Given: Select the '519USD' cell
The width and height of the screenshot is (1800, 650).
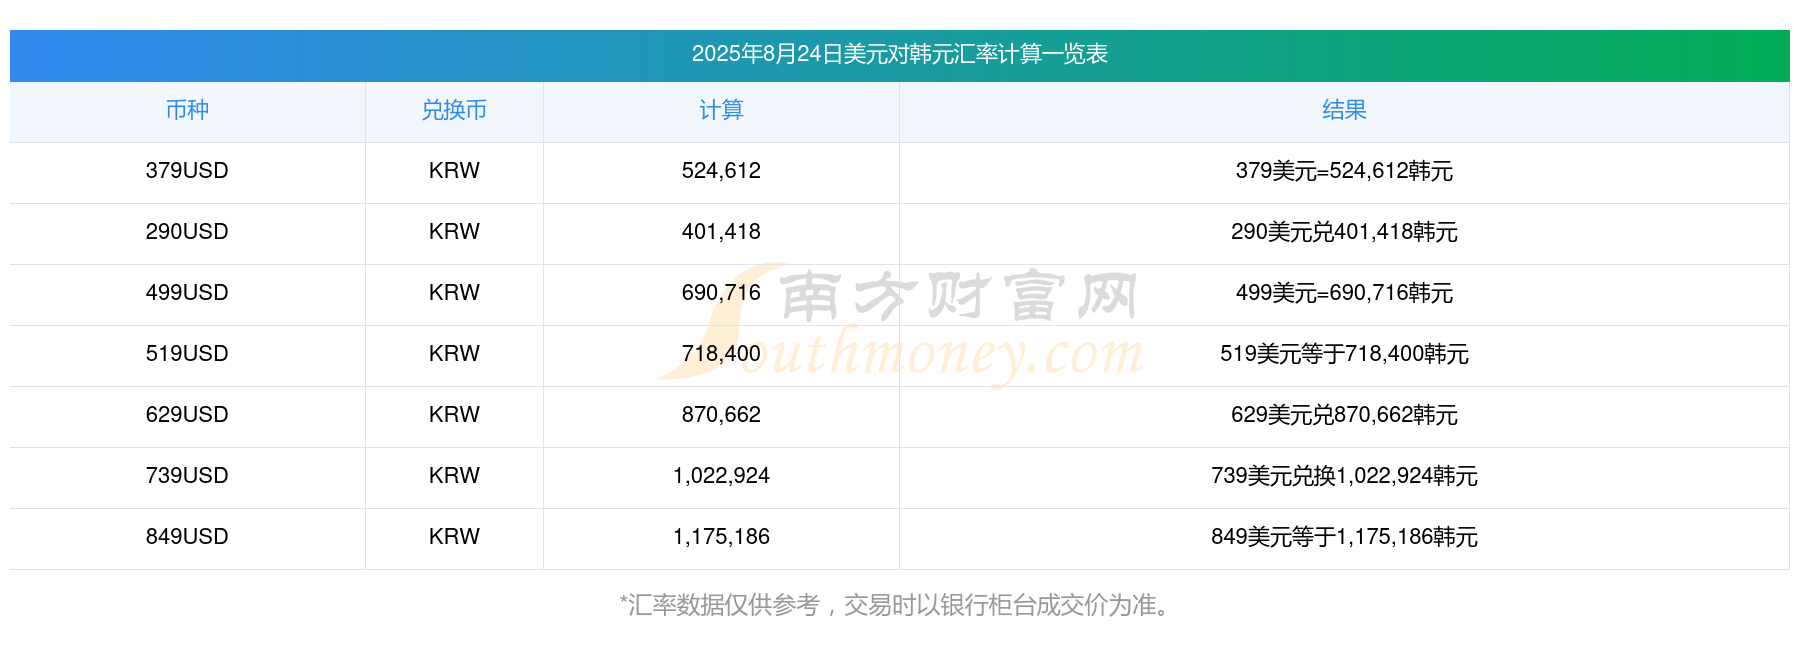Looking at the screenshot, I should click(x=187, y=354).
